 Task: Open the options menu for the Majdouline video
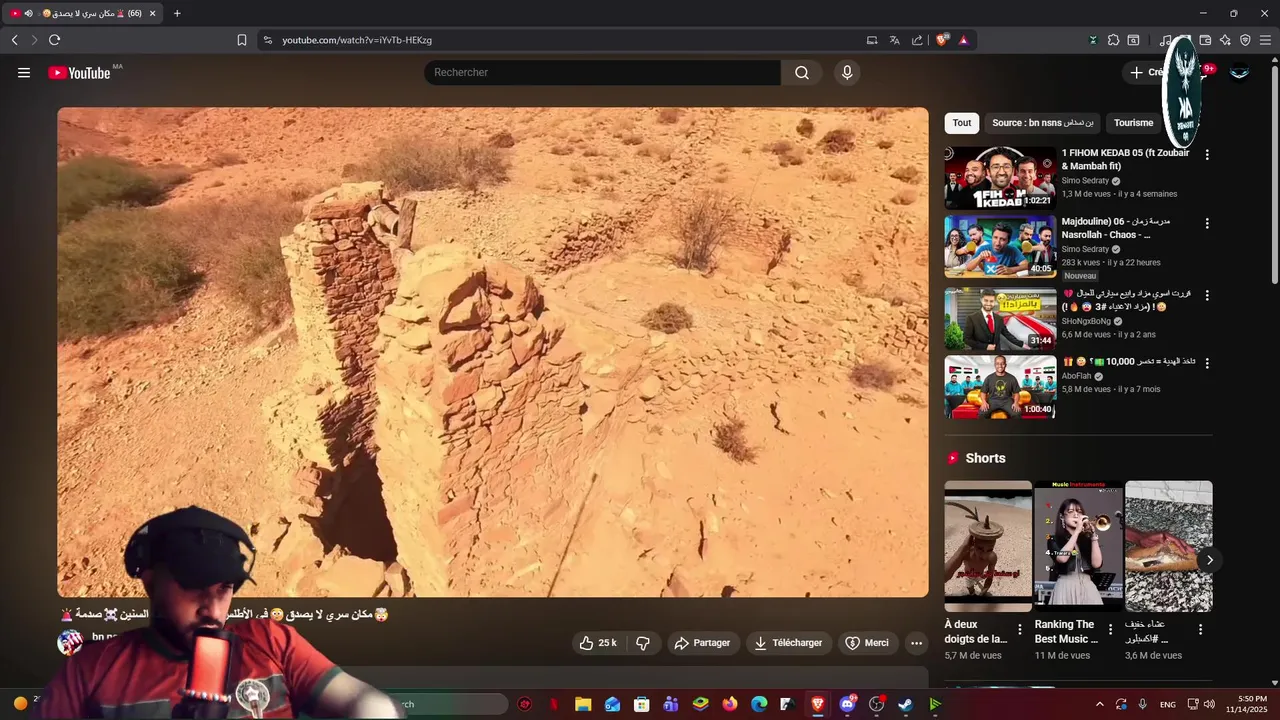pos(1207,223)
